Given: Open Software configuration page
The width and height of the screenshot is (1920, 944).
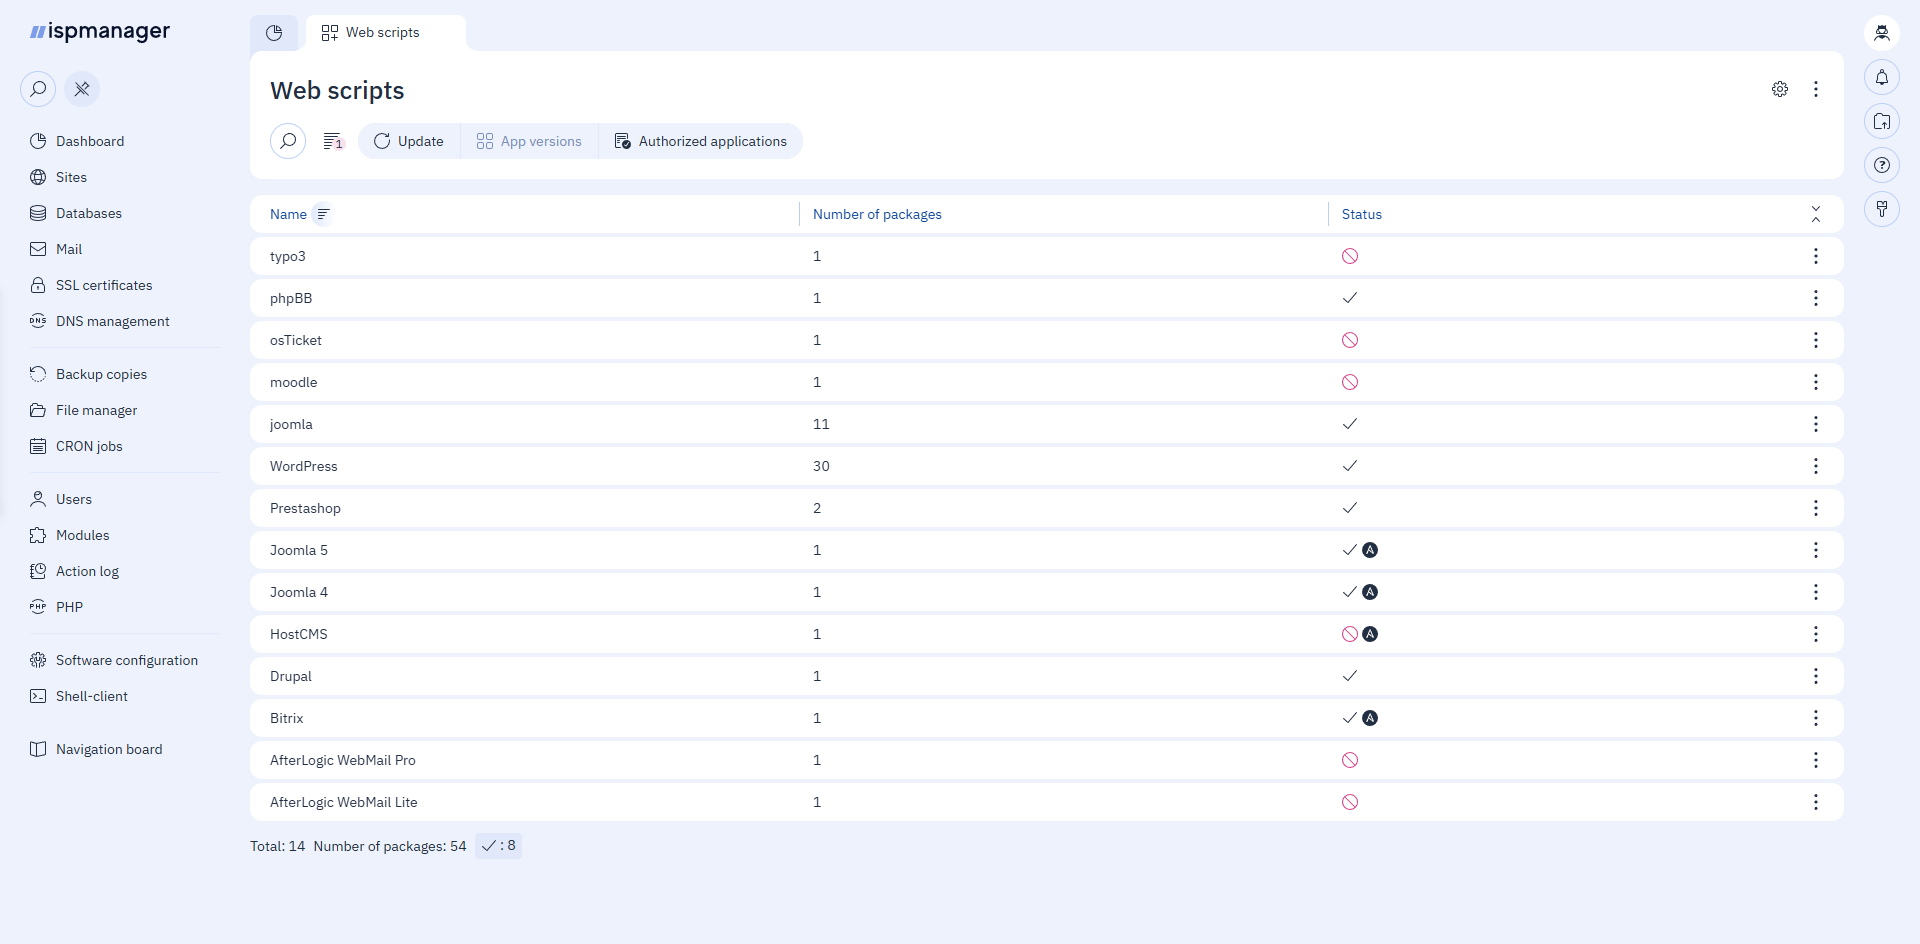Looking at the screenshot, I should [x=126, y=660].
